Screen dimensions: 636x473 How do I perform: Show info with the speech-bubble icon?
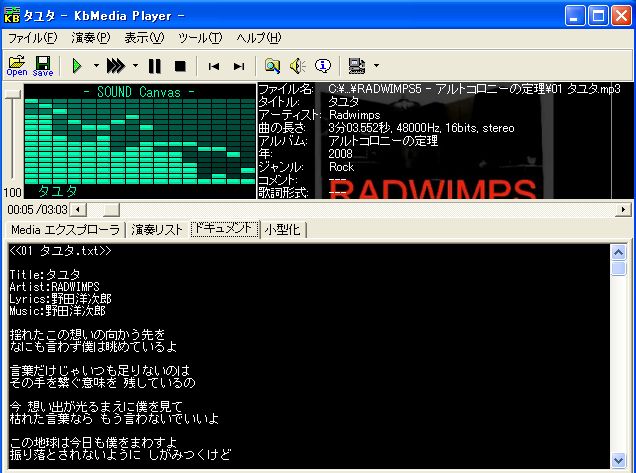click(x=323, y=66)
